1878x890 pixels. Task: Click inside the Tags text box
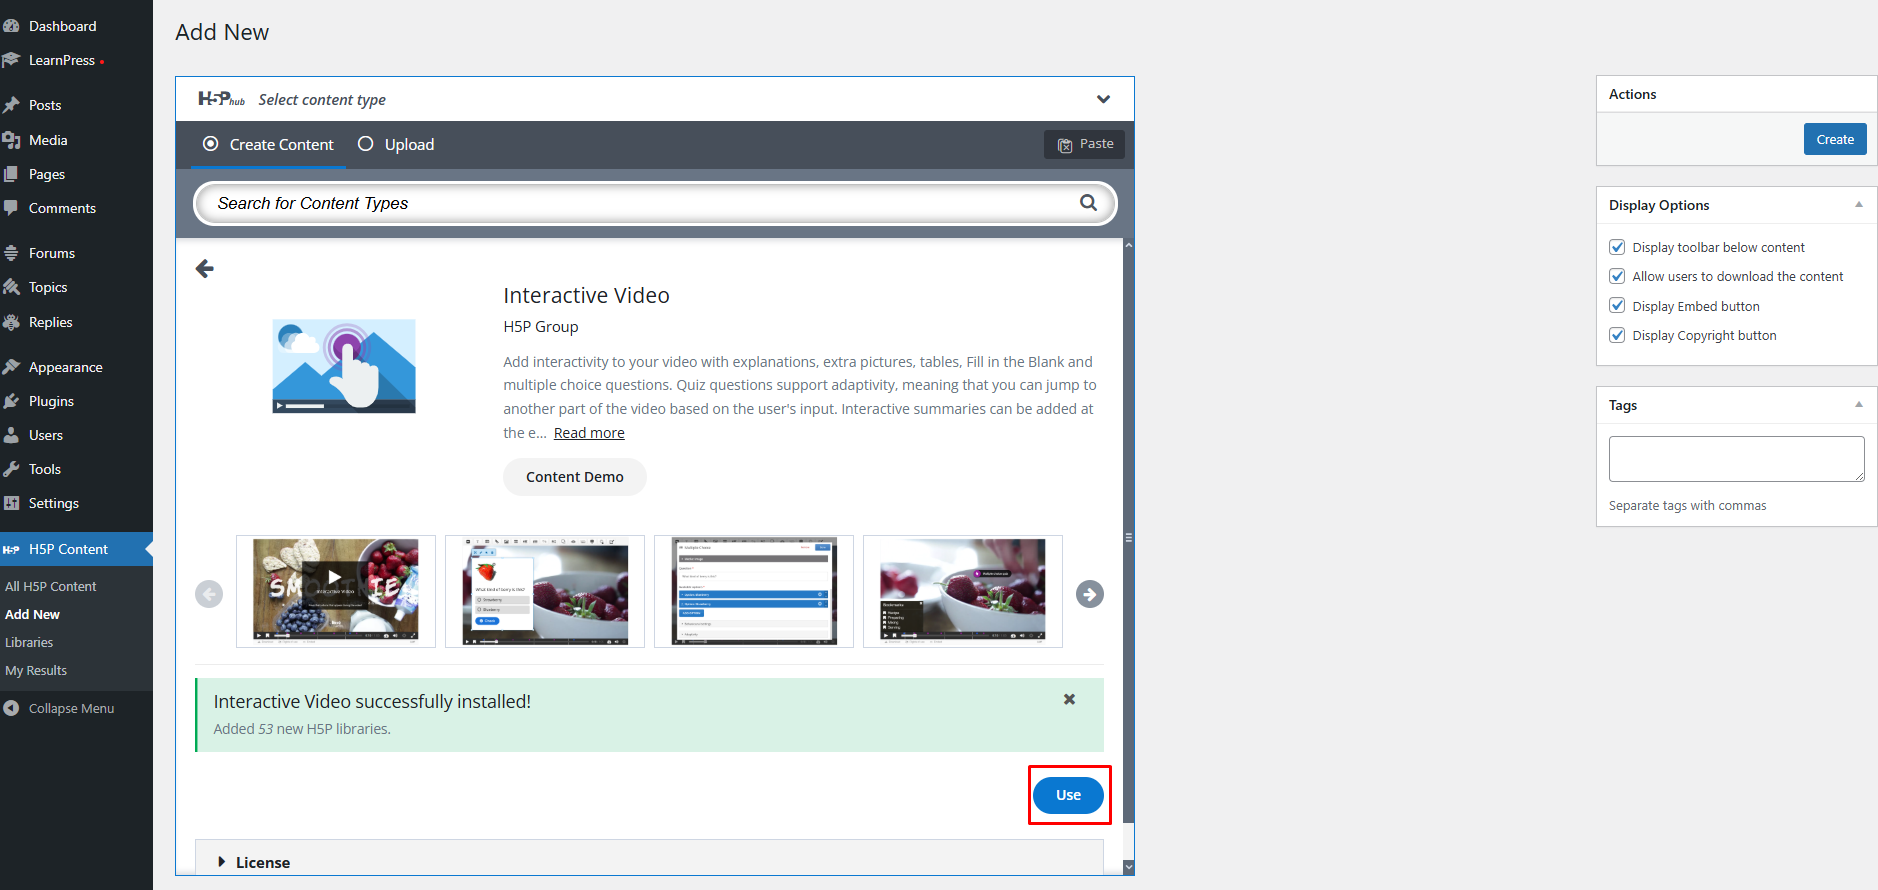[x=1736, y=459]
